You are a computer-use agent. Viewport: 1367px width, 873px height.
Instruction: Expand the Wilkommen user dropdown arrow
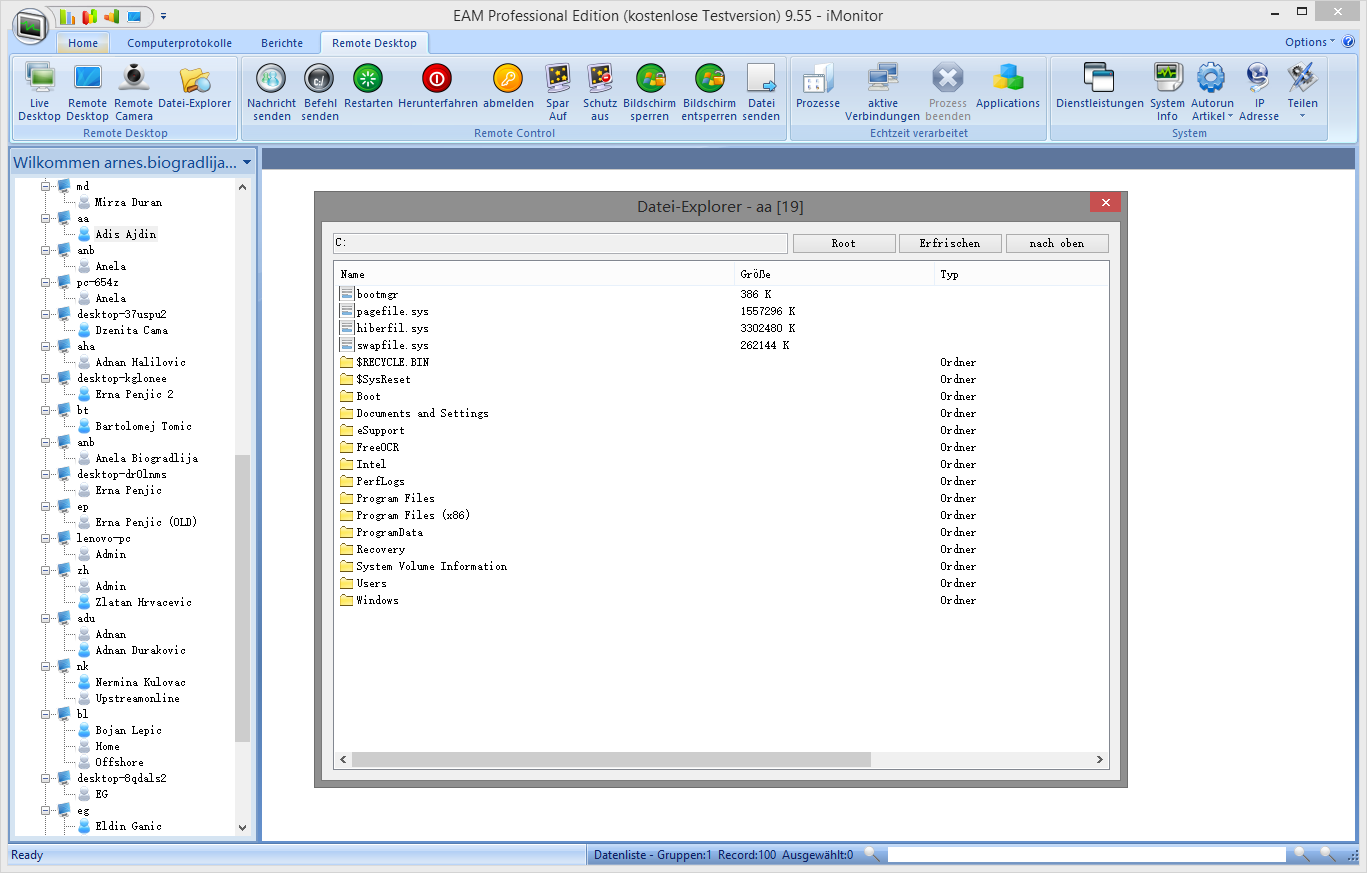[246, 162]
